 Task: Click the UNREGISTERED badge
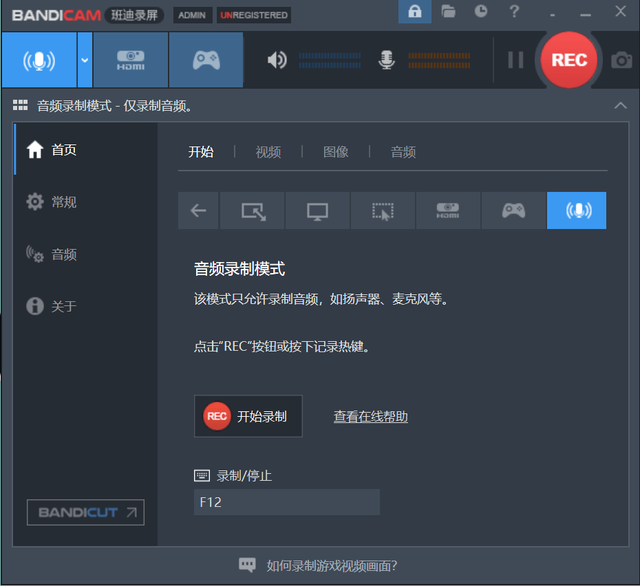point(254,15)
